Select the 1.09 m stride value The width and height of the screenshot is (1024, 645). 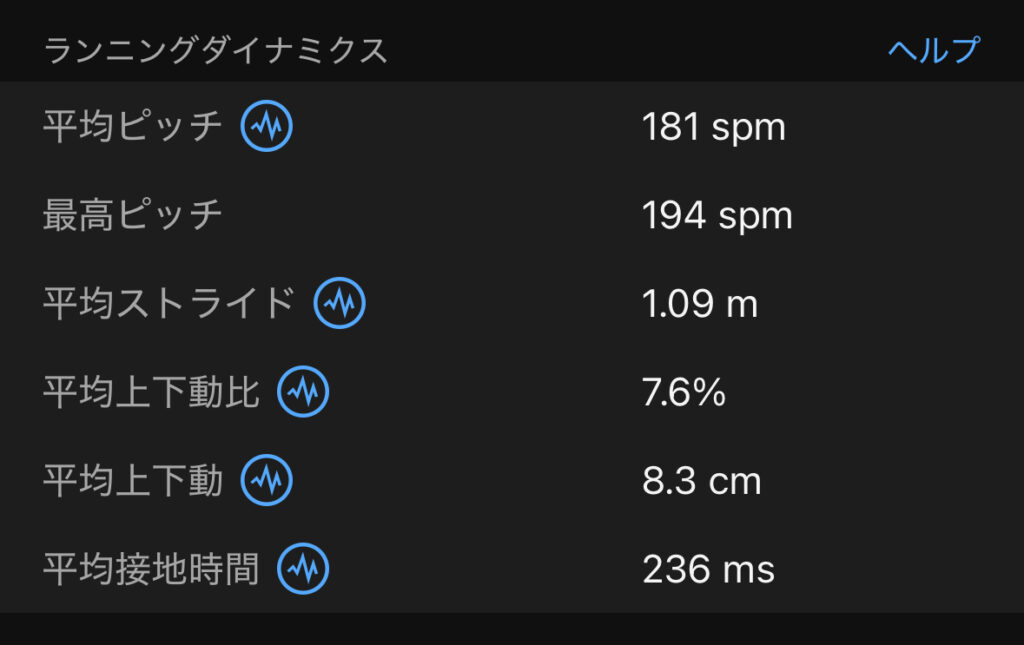tap(699, 304)
